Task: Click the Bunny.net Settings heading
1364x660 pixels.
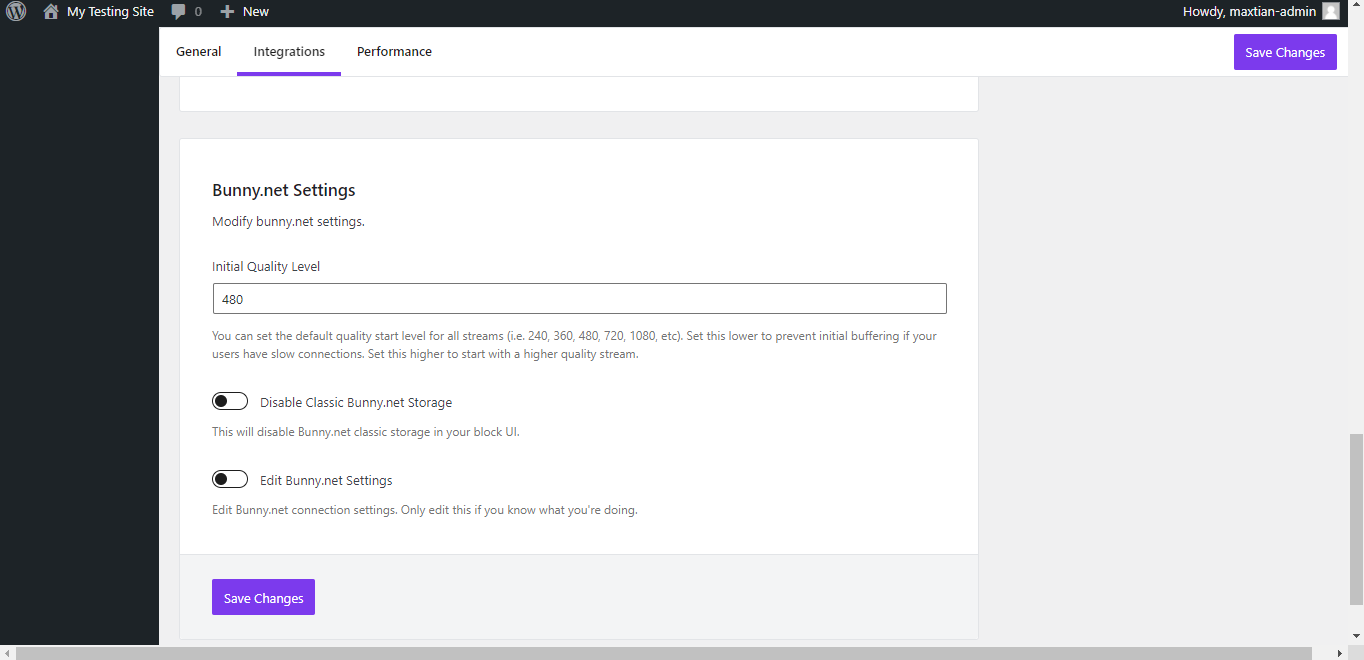Action: point(284,190)
